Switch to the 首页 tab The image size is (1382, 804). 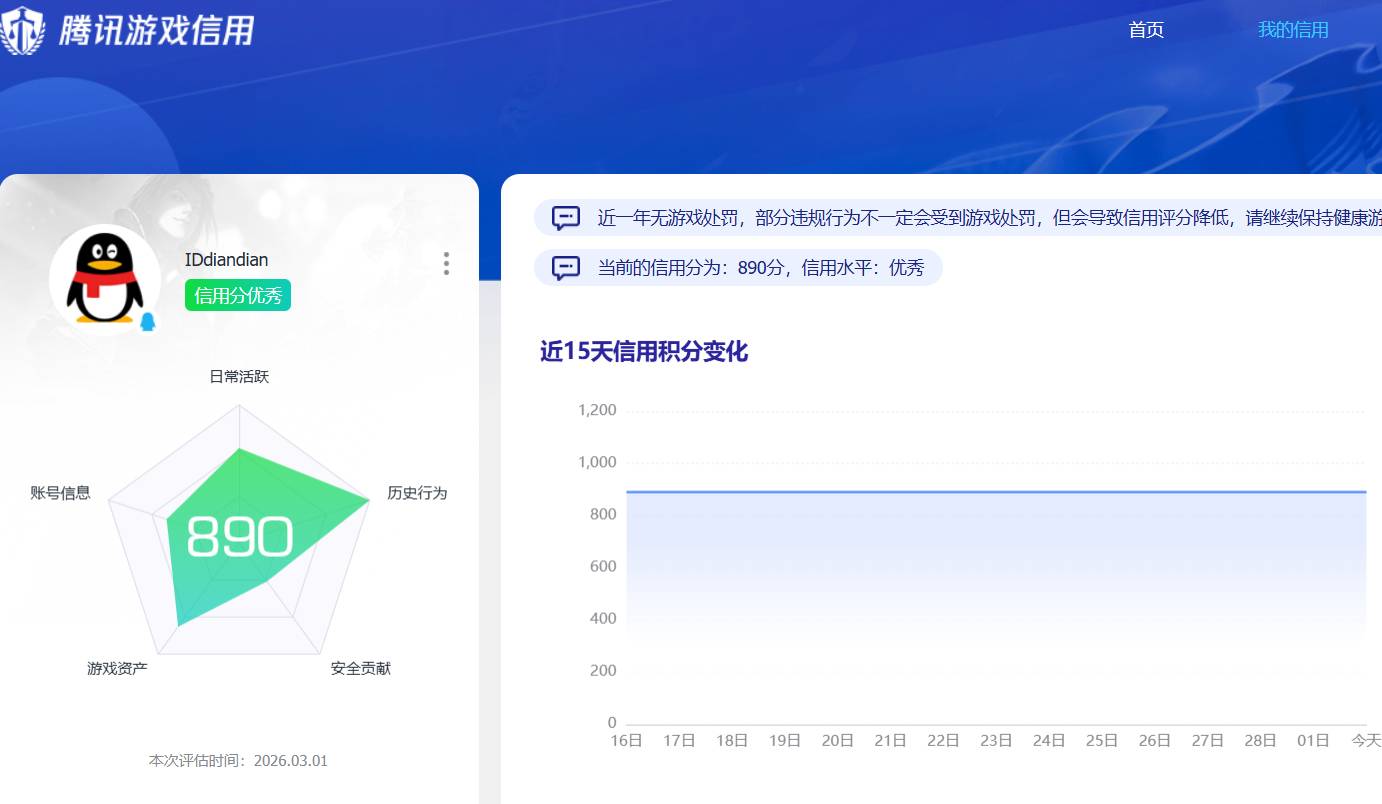click(x=1145, y=30)
